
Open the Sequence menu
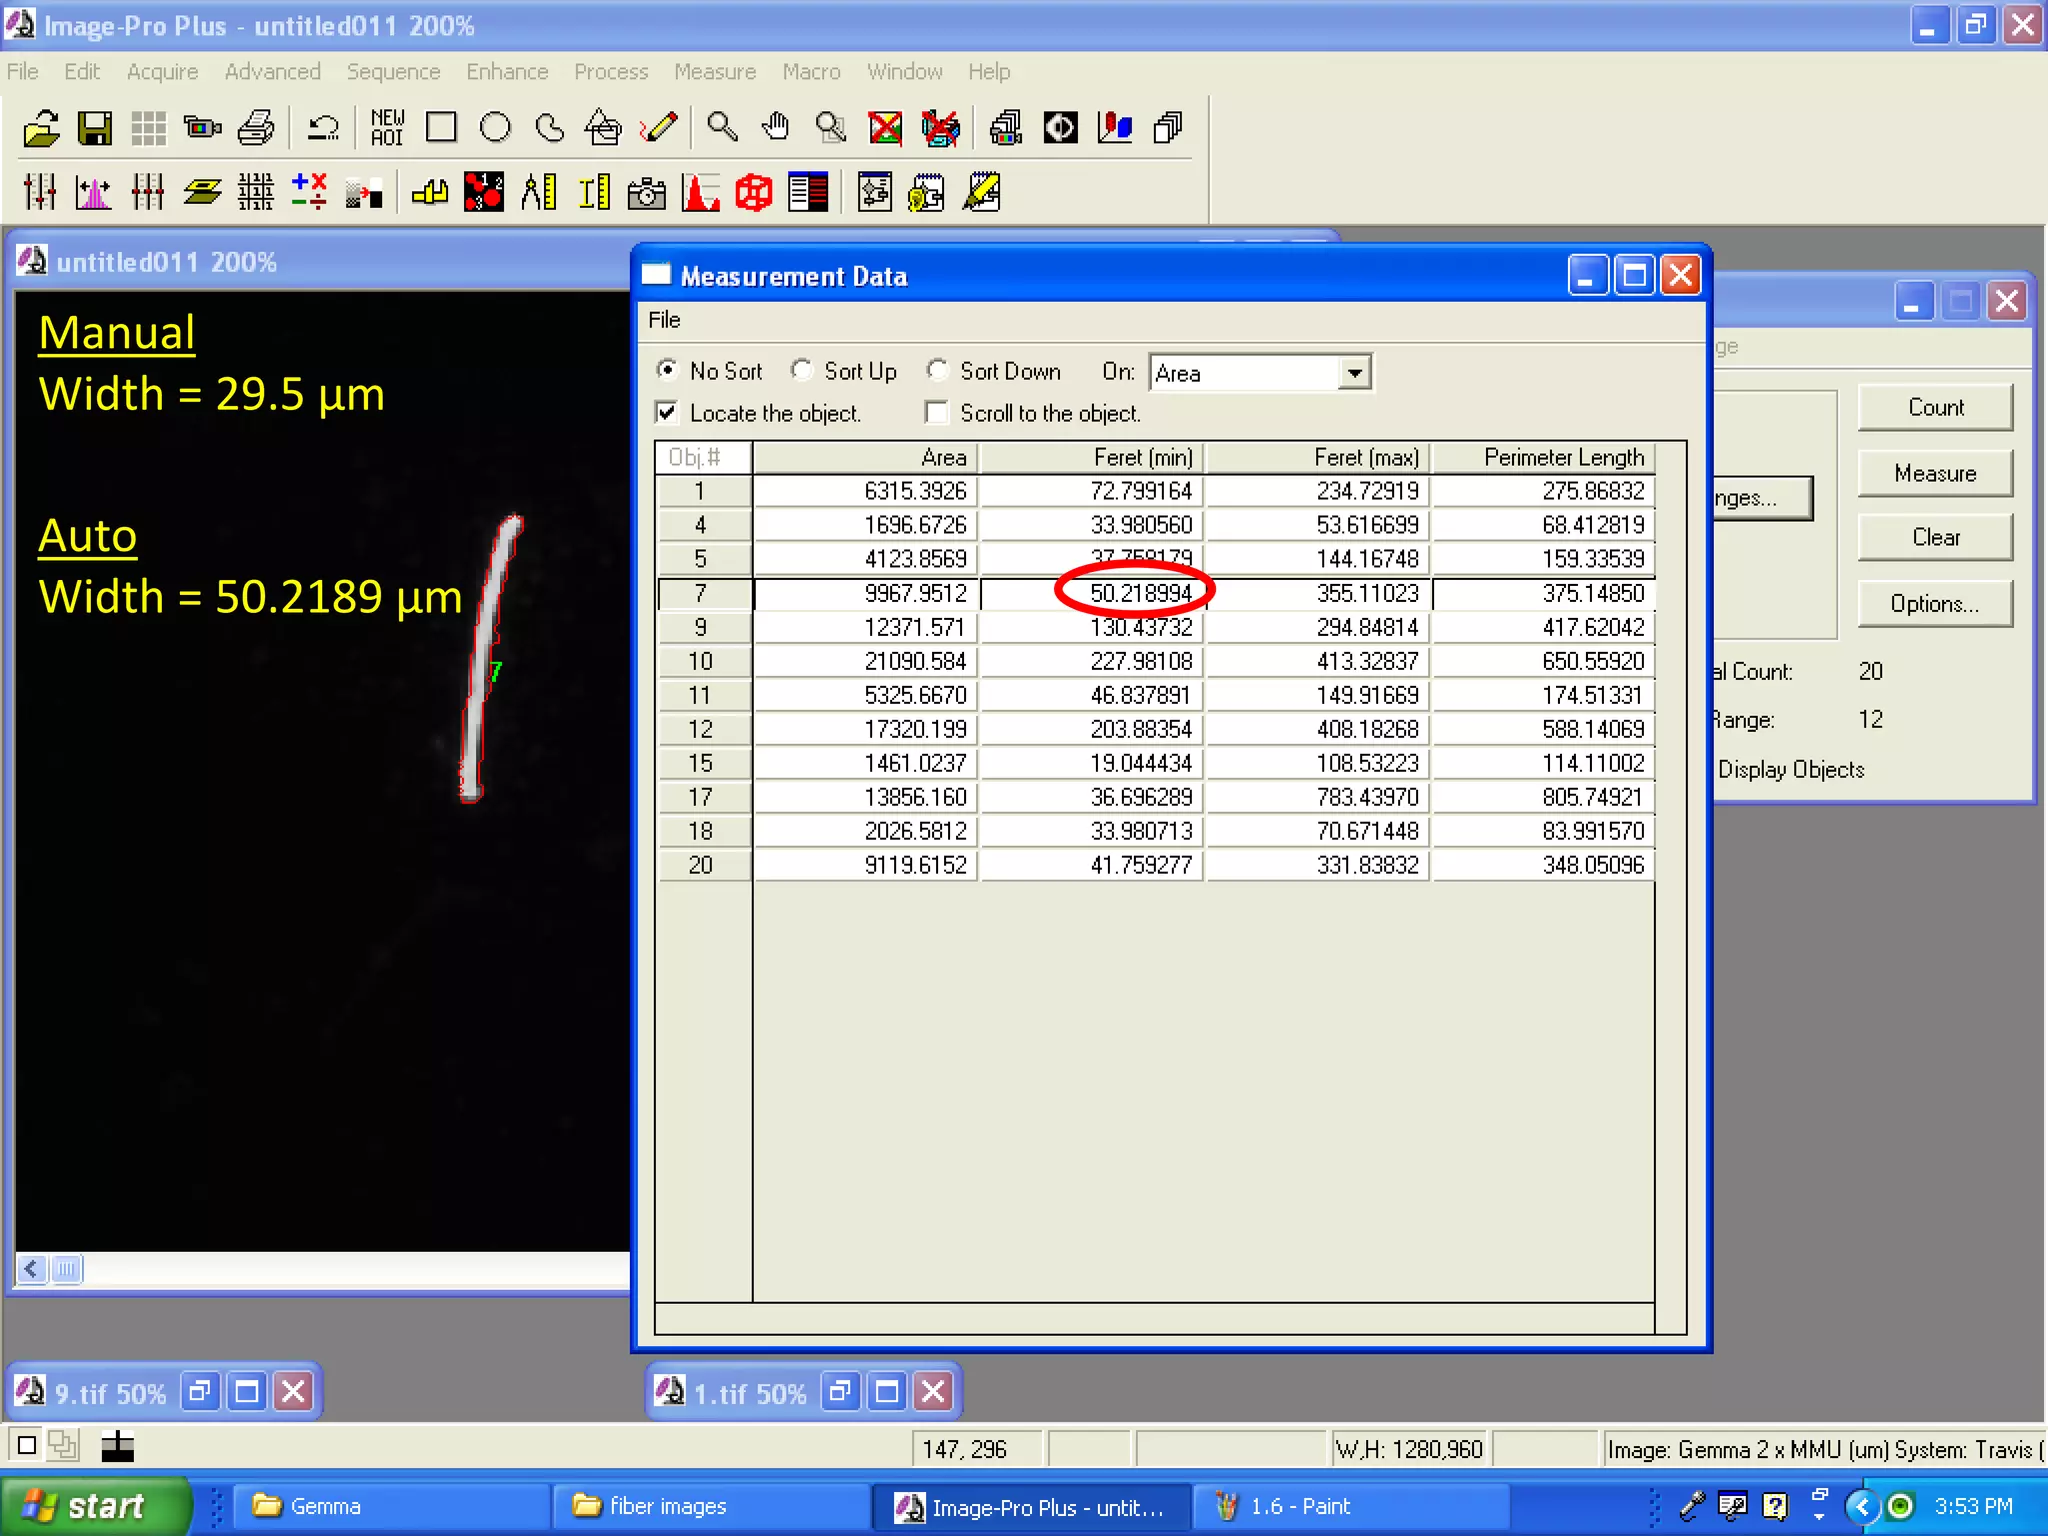(x=393, y=72)
